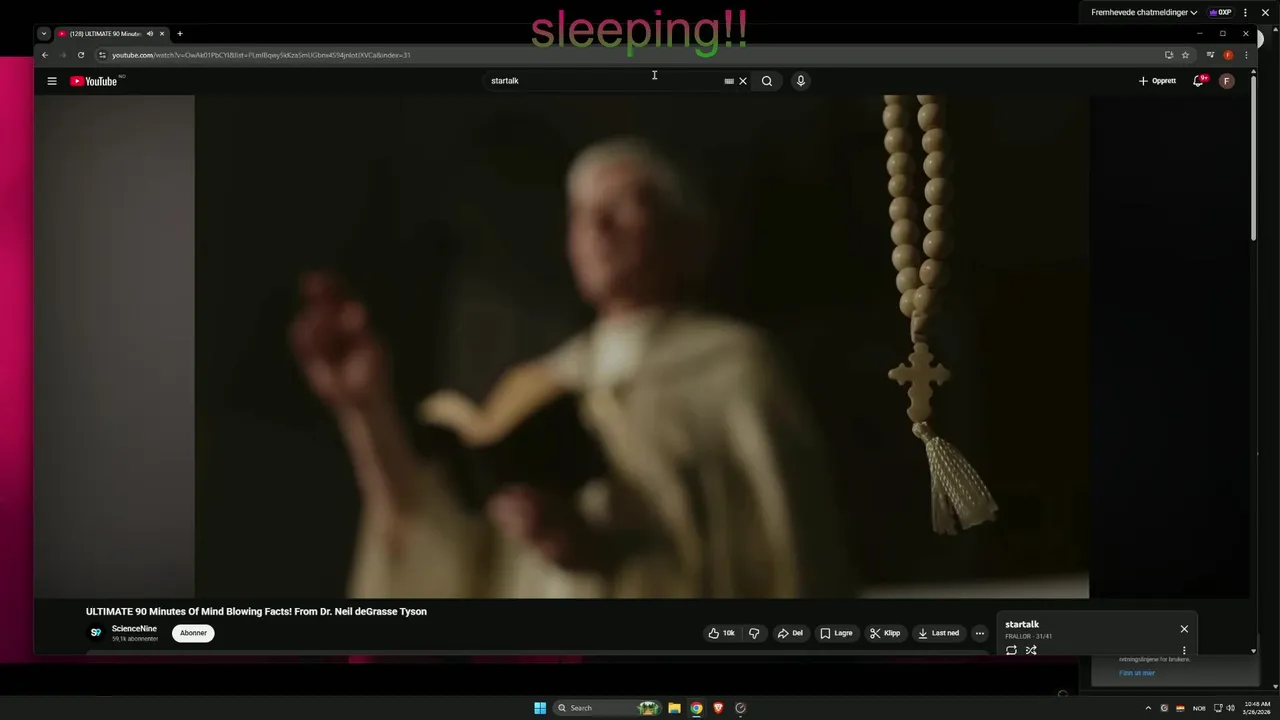This screenshot has height=720, width=1280.
Task: Go to the YouTube home logo
Action: [94, 81]
